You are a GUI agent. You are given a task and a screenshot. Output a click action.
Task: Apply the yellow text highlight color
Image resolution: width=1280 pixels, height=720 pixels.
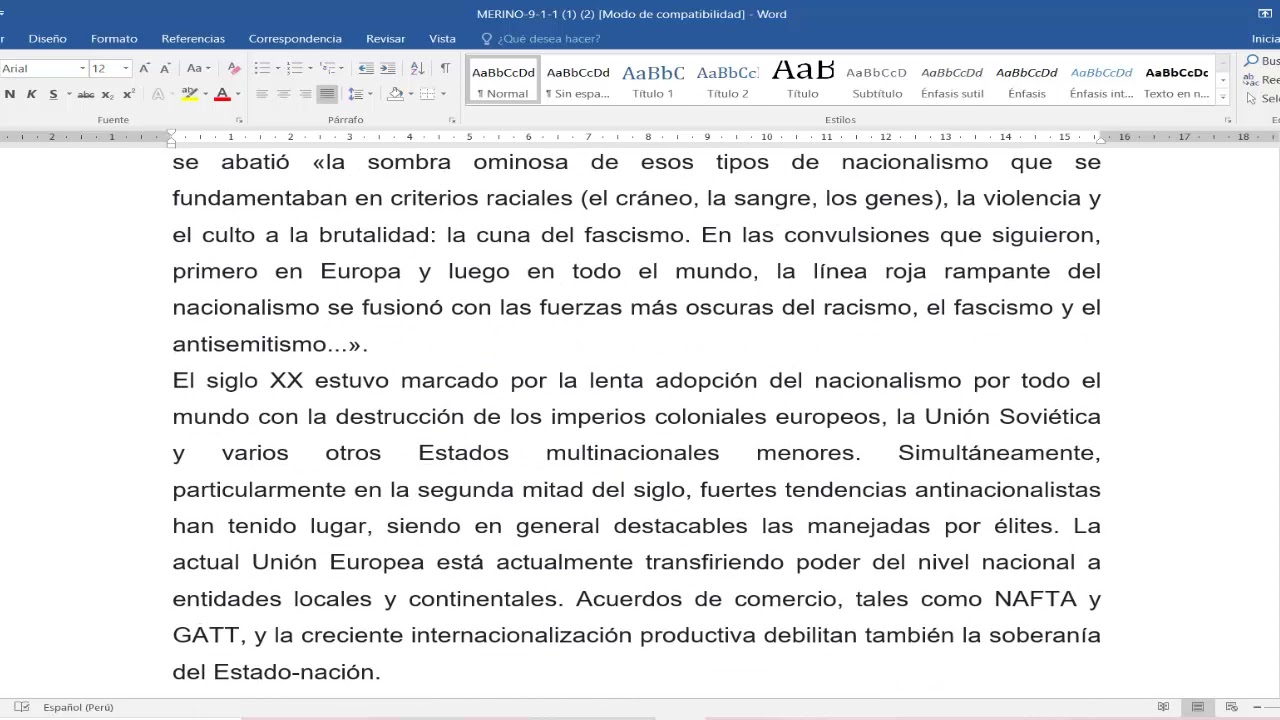pos(189,94)
